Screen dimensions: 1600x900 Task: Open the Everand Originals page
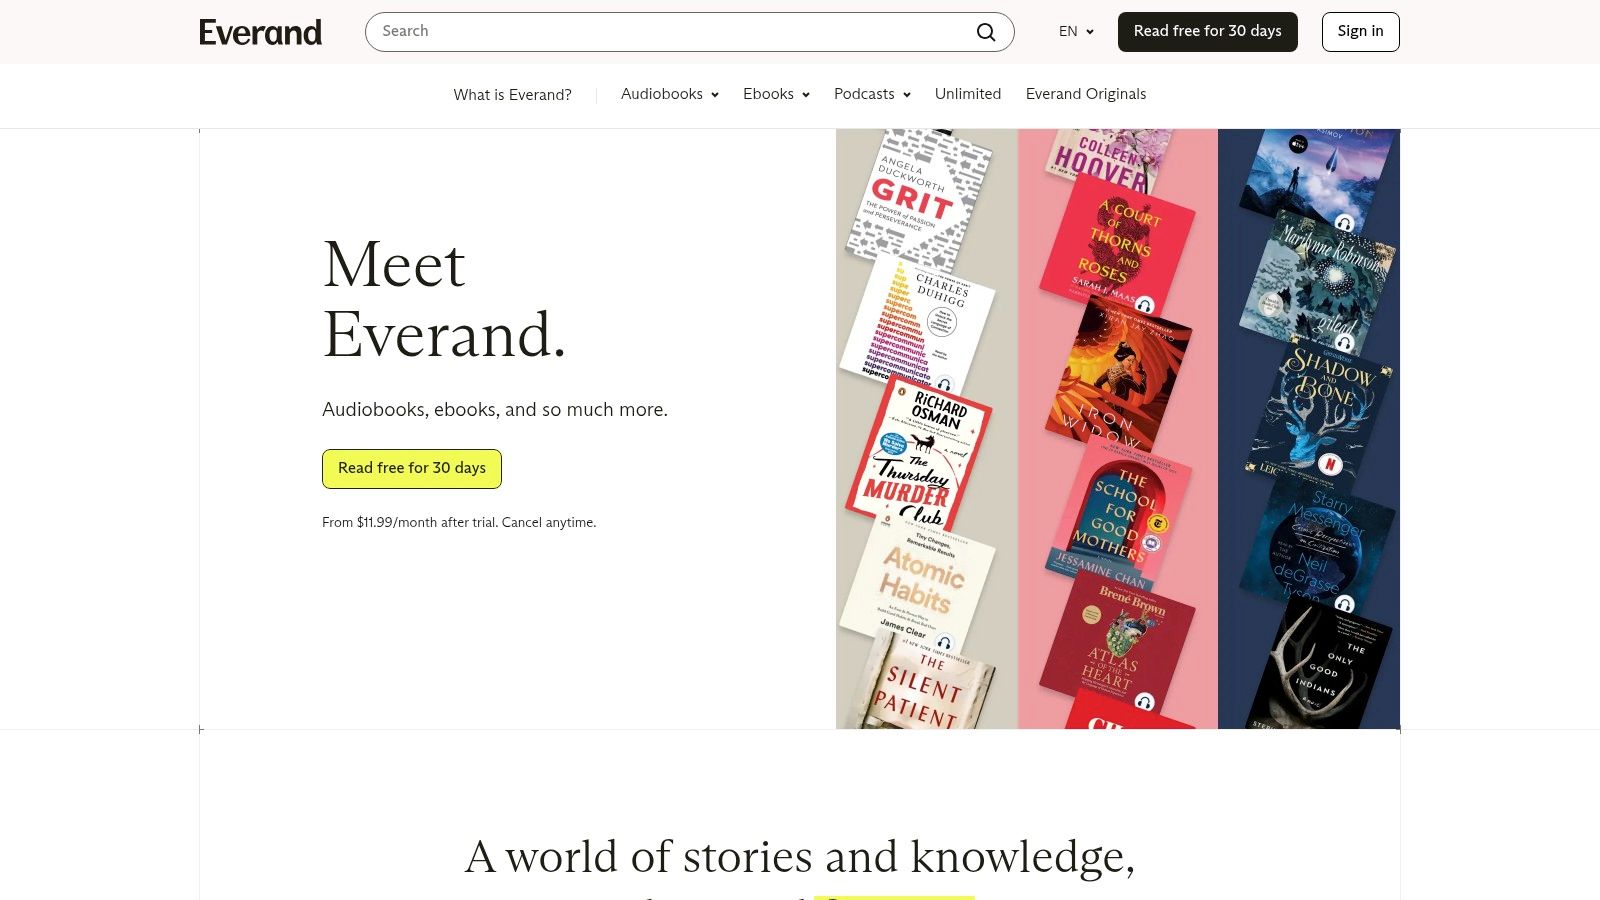point(1085,94)
